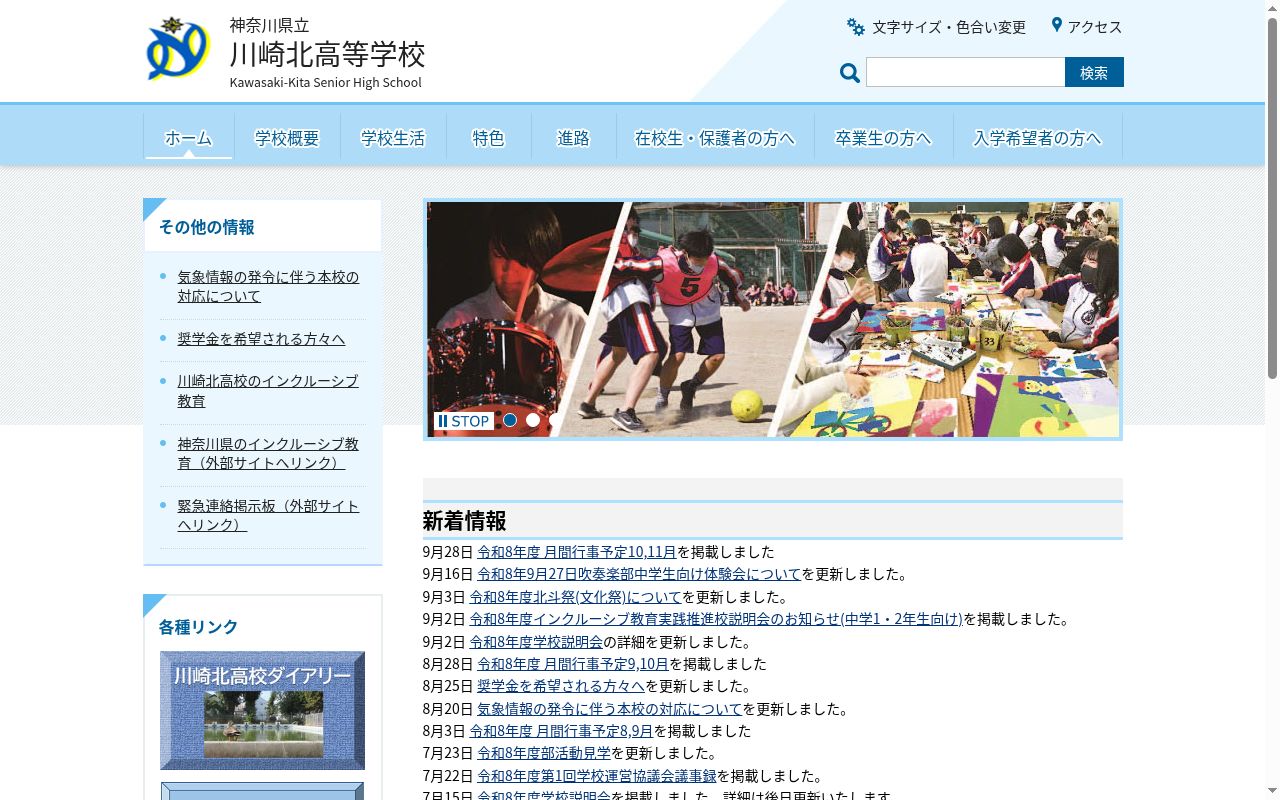1280x800 pixels.
Task: Open インクルーシブ教育実践推進校説明会のお知らせ link
Action: [x=716, y=619]
